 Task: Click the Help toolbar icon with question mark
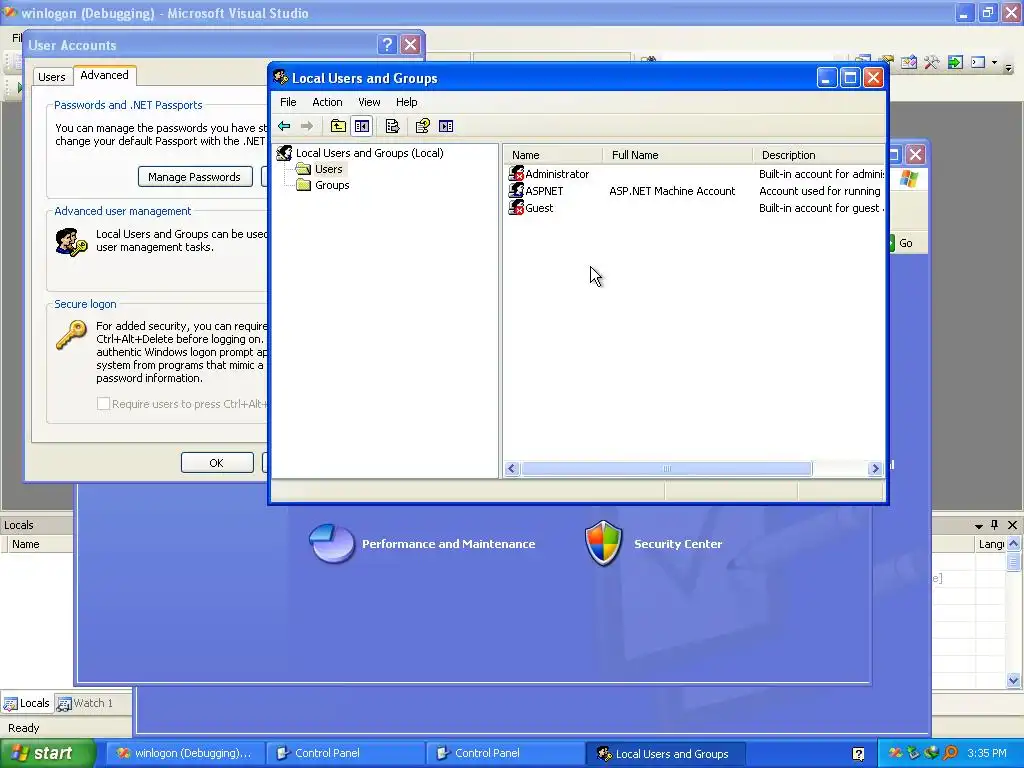click(x=423, y=126)
